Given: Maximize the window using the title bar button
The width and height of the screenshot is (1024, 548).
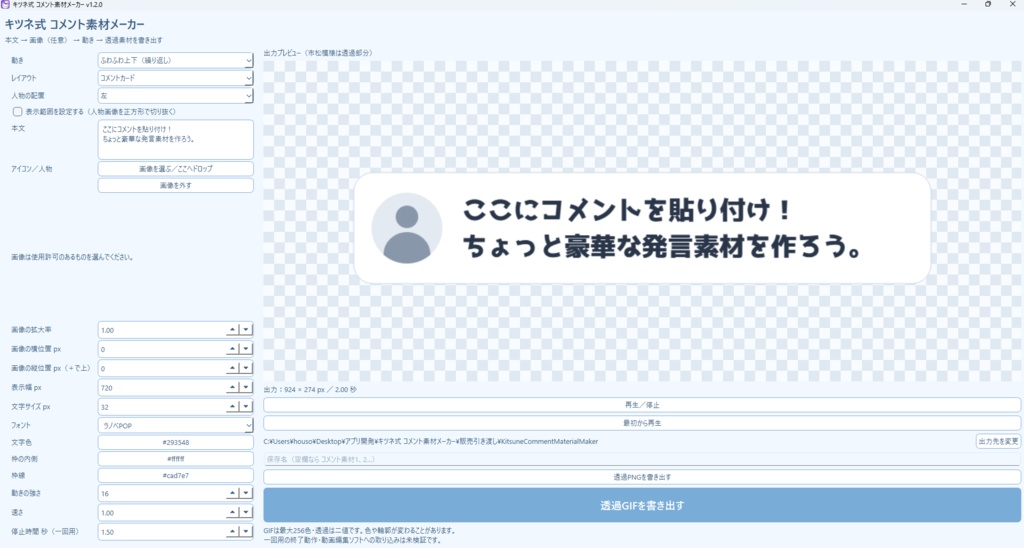Looking at the screenshot, I should pyautogui.click(x=988, y=5).
